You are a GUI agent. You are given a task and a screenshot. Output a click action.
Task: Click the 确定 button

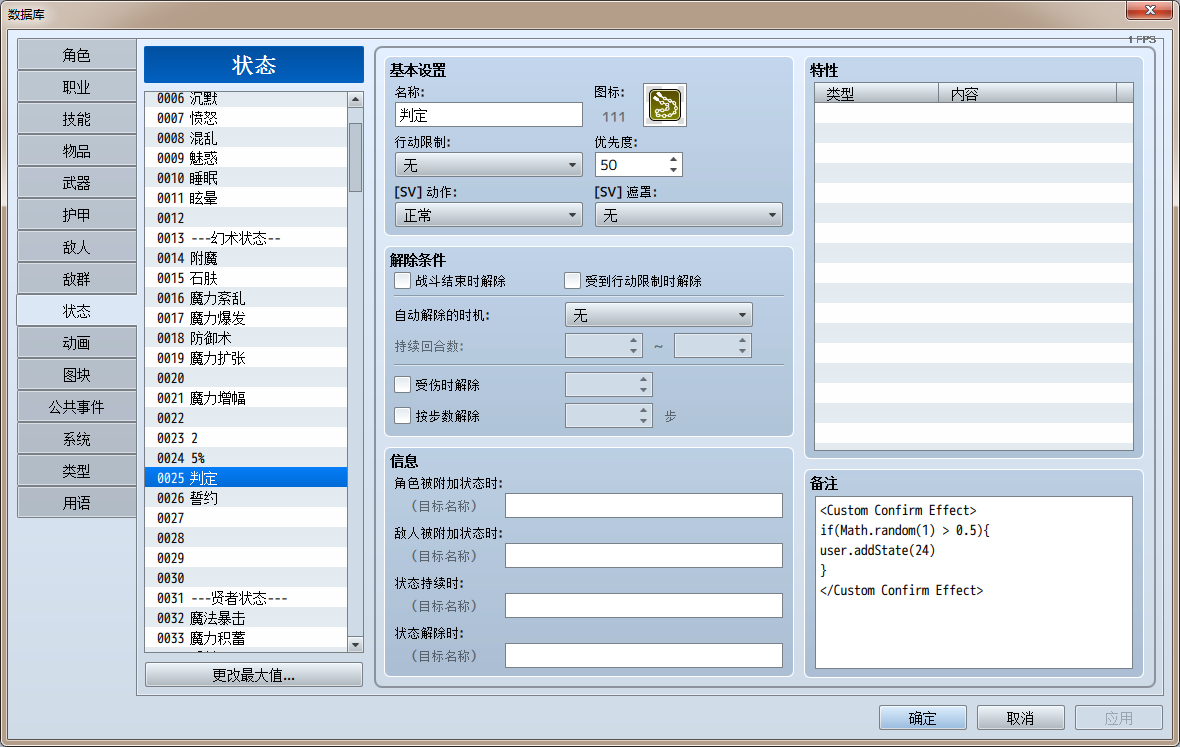tap(923, 718)
